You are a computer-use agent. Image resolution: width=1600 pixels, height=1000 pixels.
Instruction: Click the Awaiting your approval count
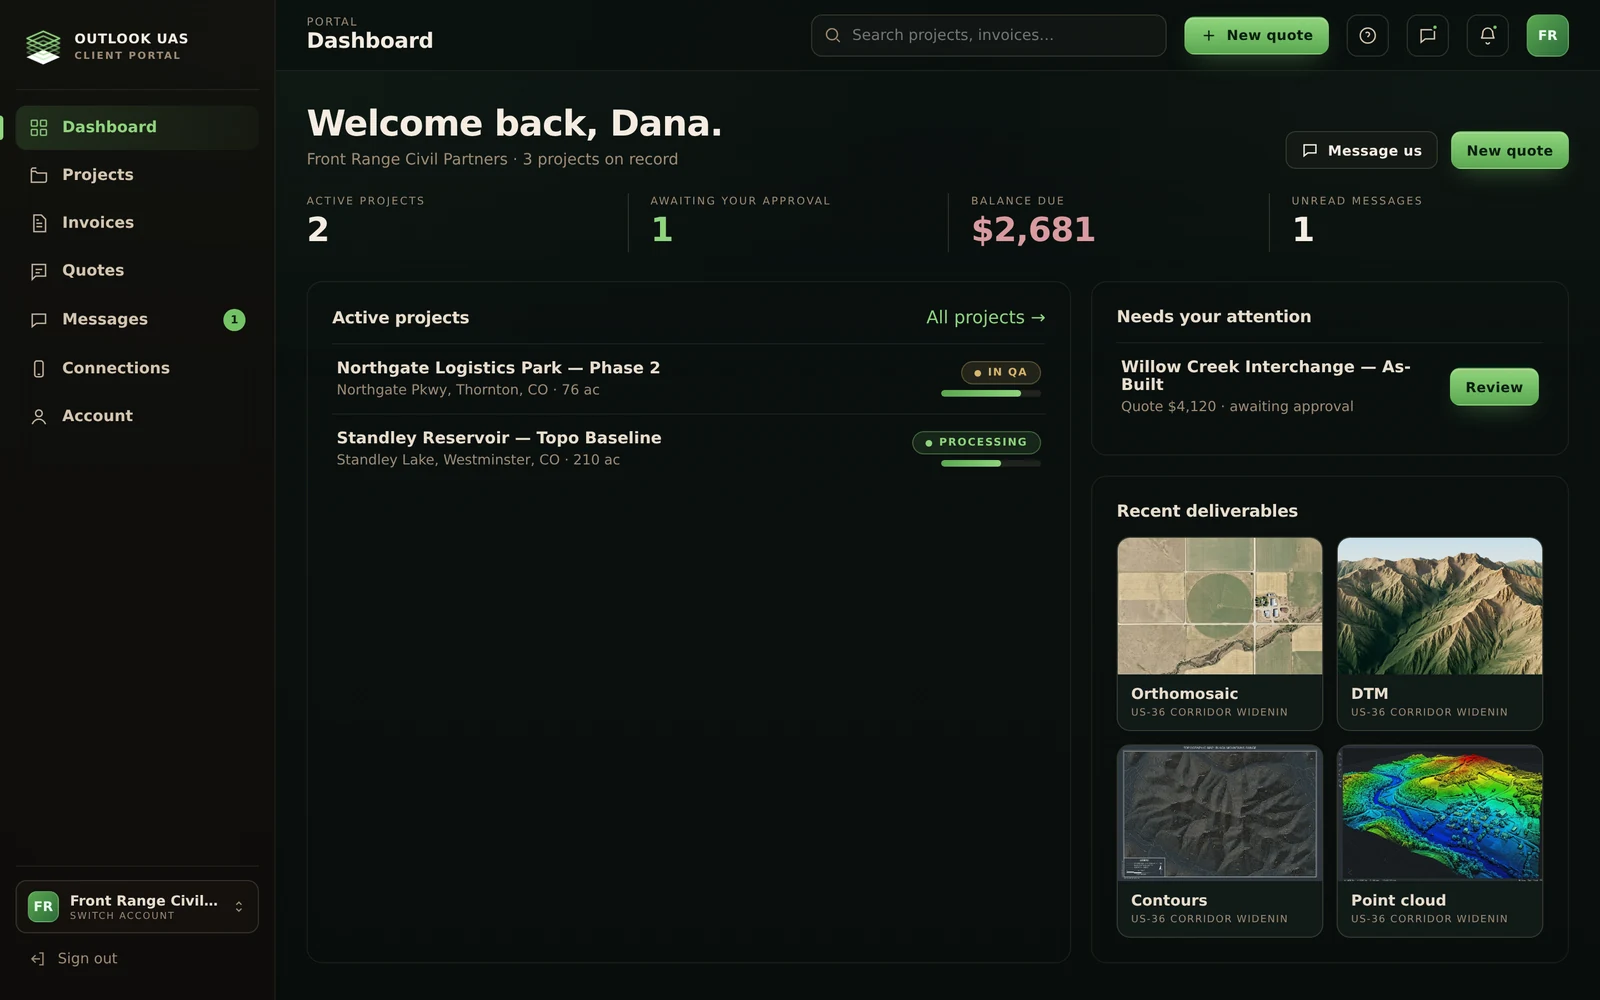[662, 230]
